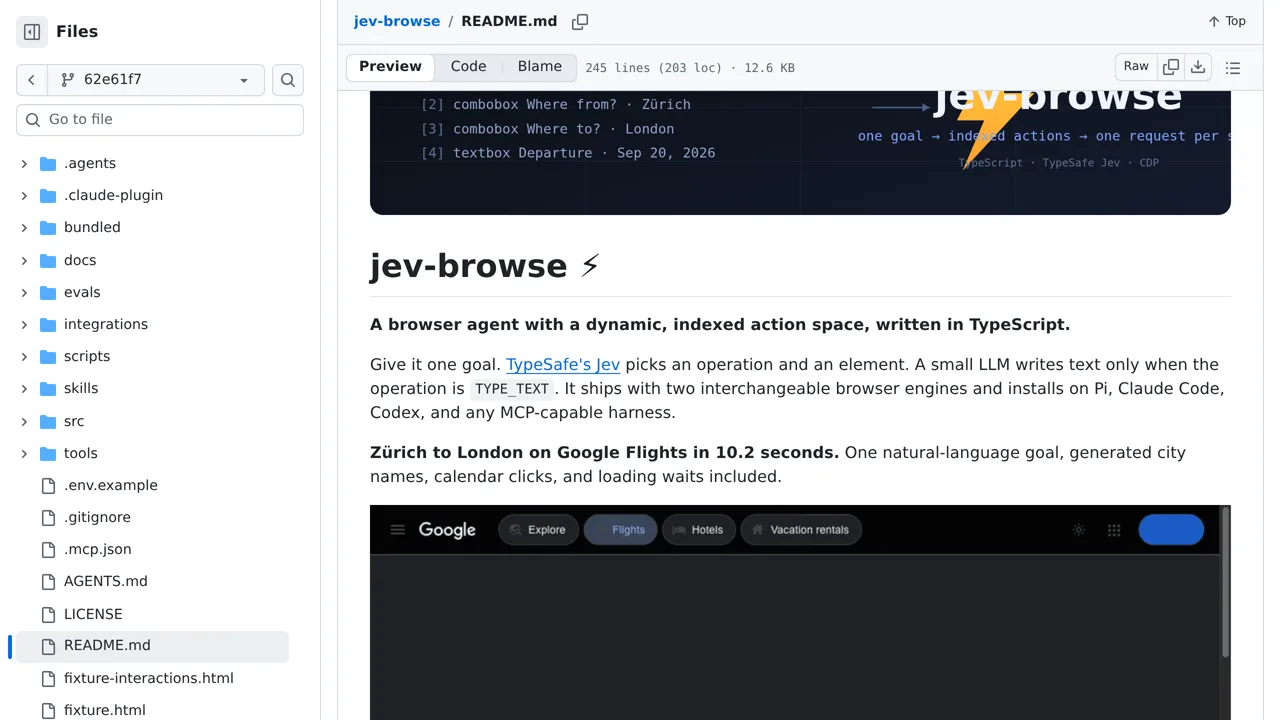1280x720 pixels.
Task: Click the Google apps grid icon in demo
Action: (x=1114, y=530)
